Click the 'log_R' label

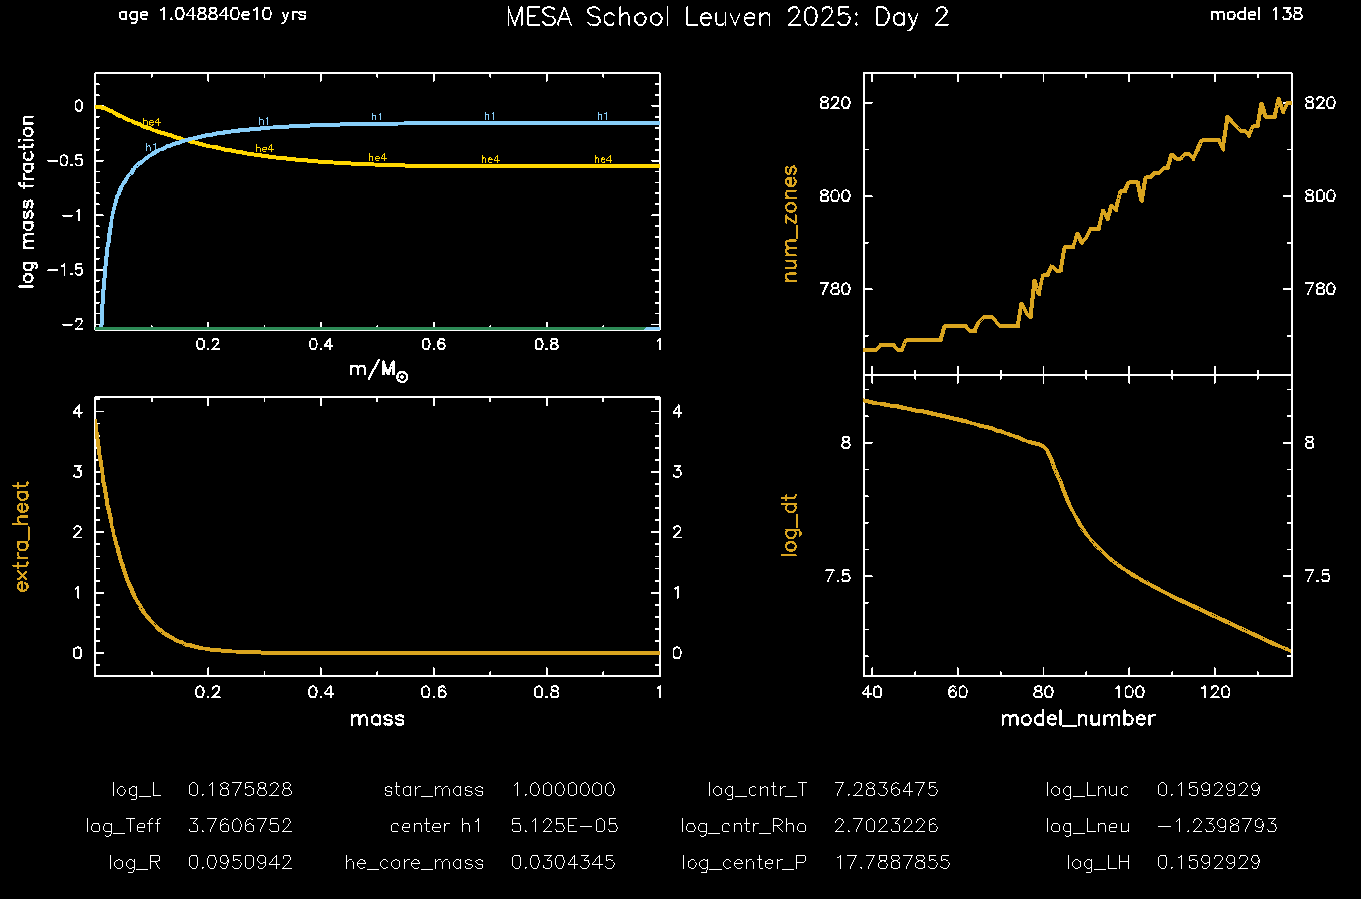tap(135, 863)
